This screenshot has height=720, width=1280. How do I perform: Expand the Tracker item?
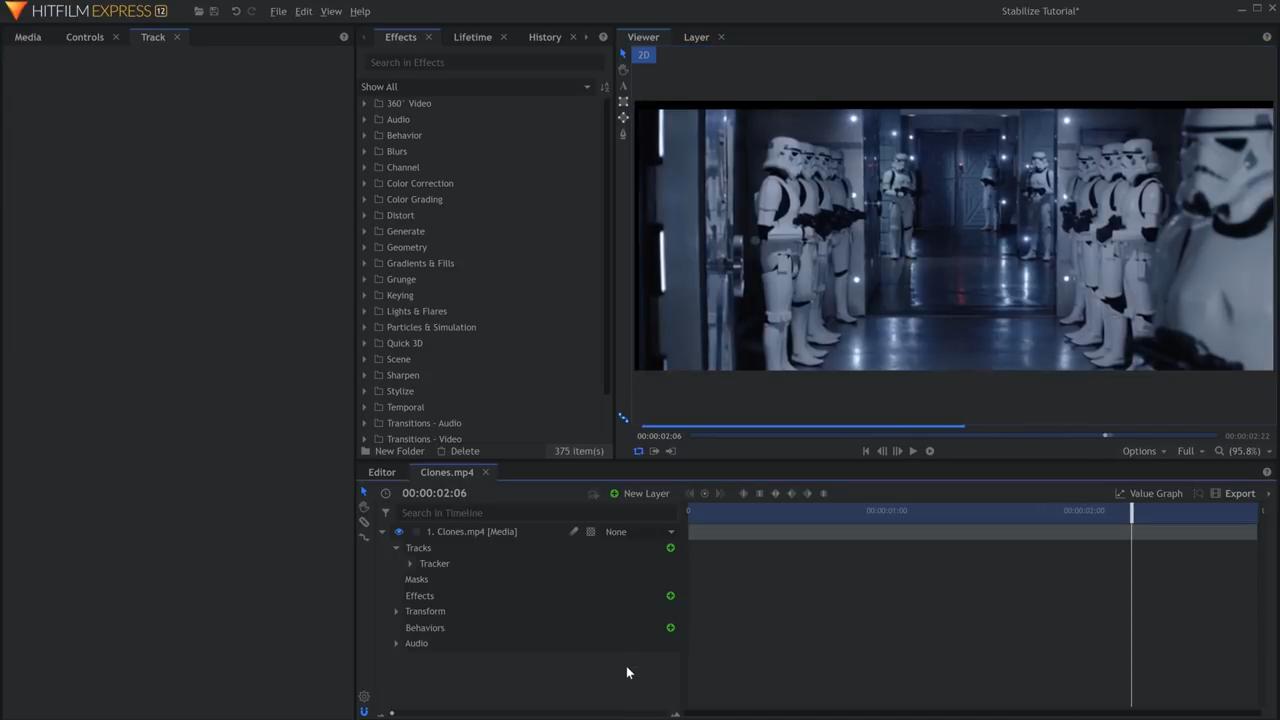410,564
